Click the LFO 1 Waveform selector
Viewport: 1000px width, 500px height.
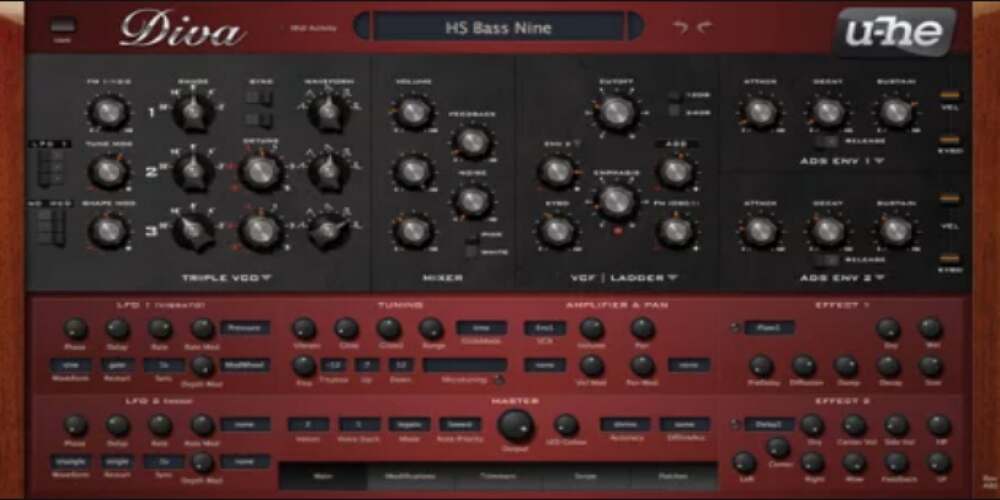point(70,366)
